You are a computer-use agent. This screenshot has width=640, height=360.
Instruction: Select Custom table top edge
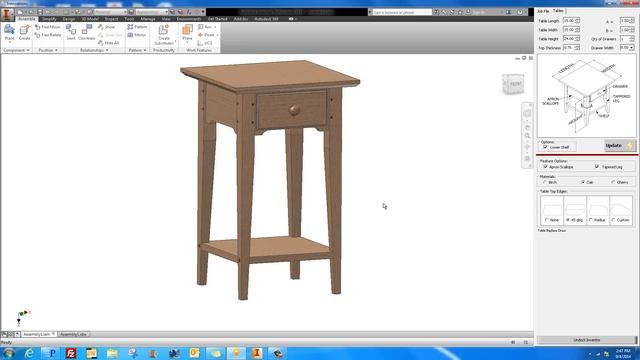(613, 220)
